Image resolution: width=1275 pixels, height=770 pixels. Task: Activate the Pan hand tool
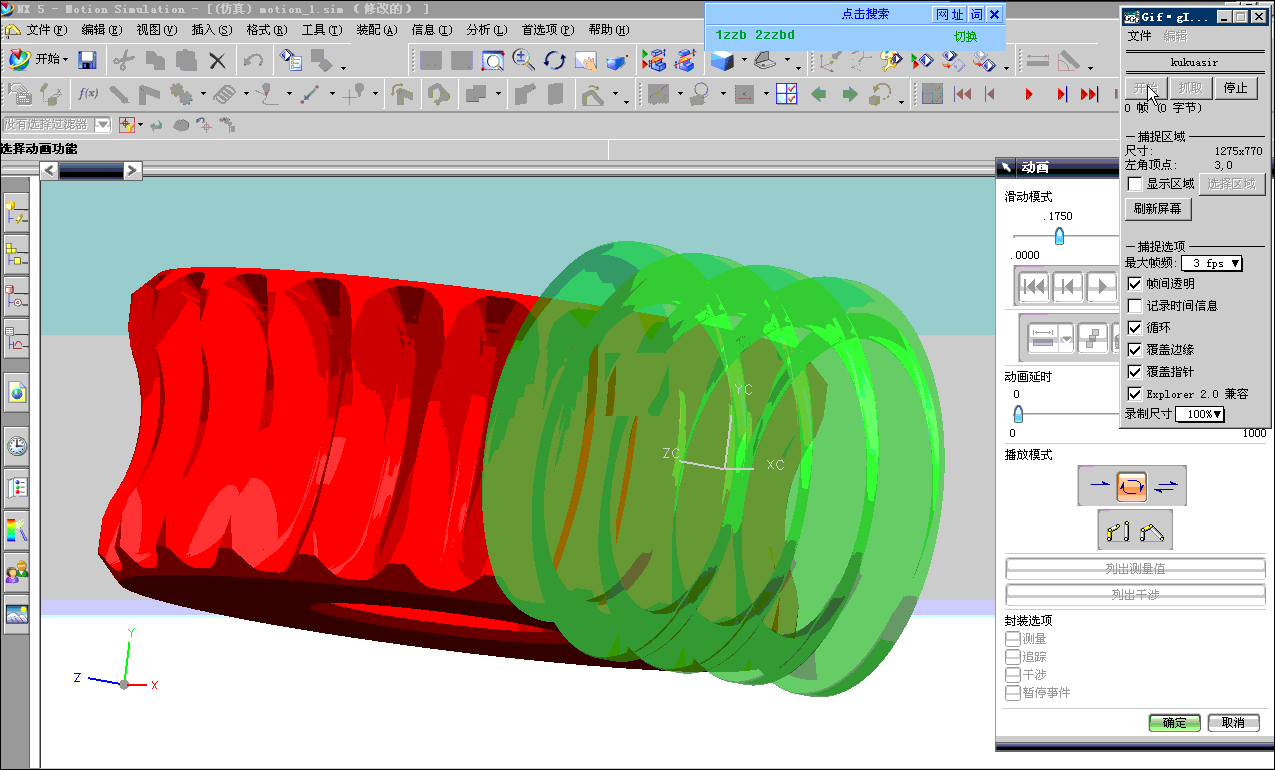[x=585, y=60]
